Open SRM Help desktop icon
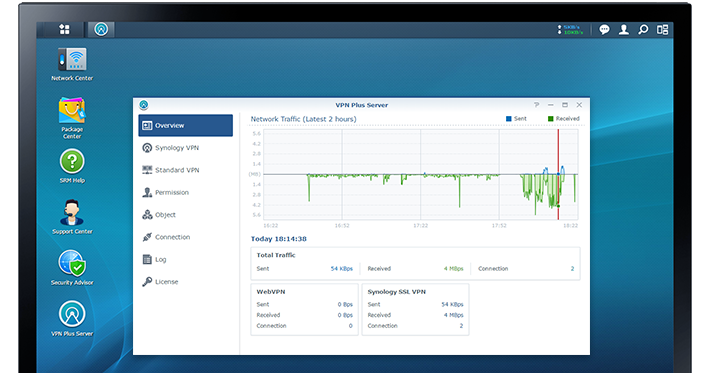The image size is (711, 373). (72, 166)
